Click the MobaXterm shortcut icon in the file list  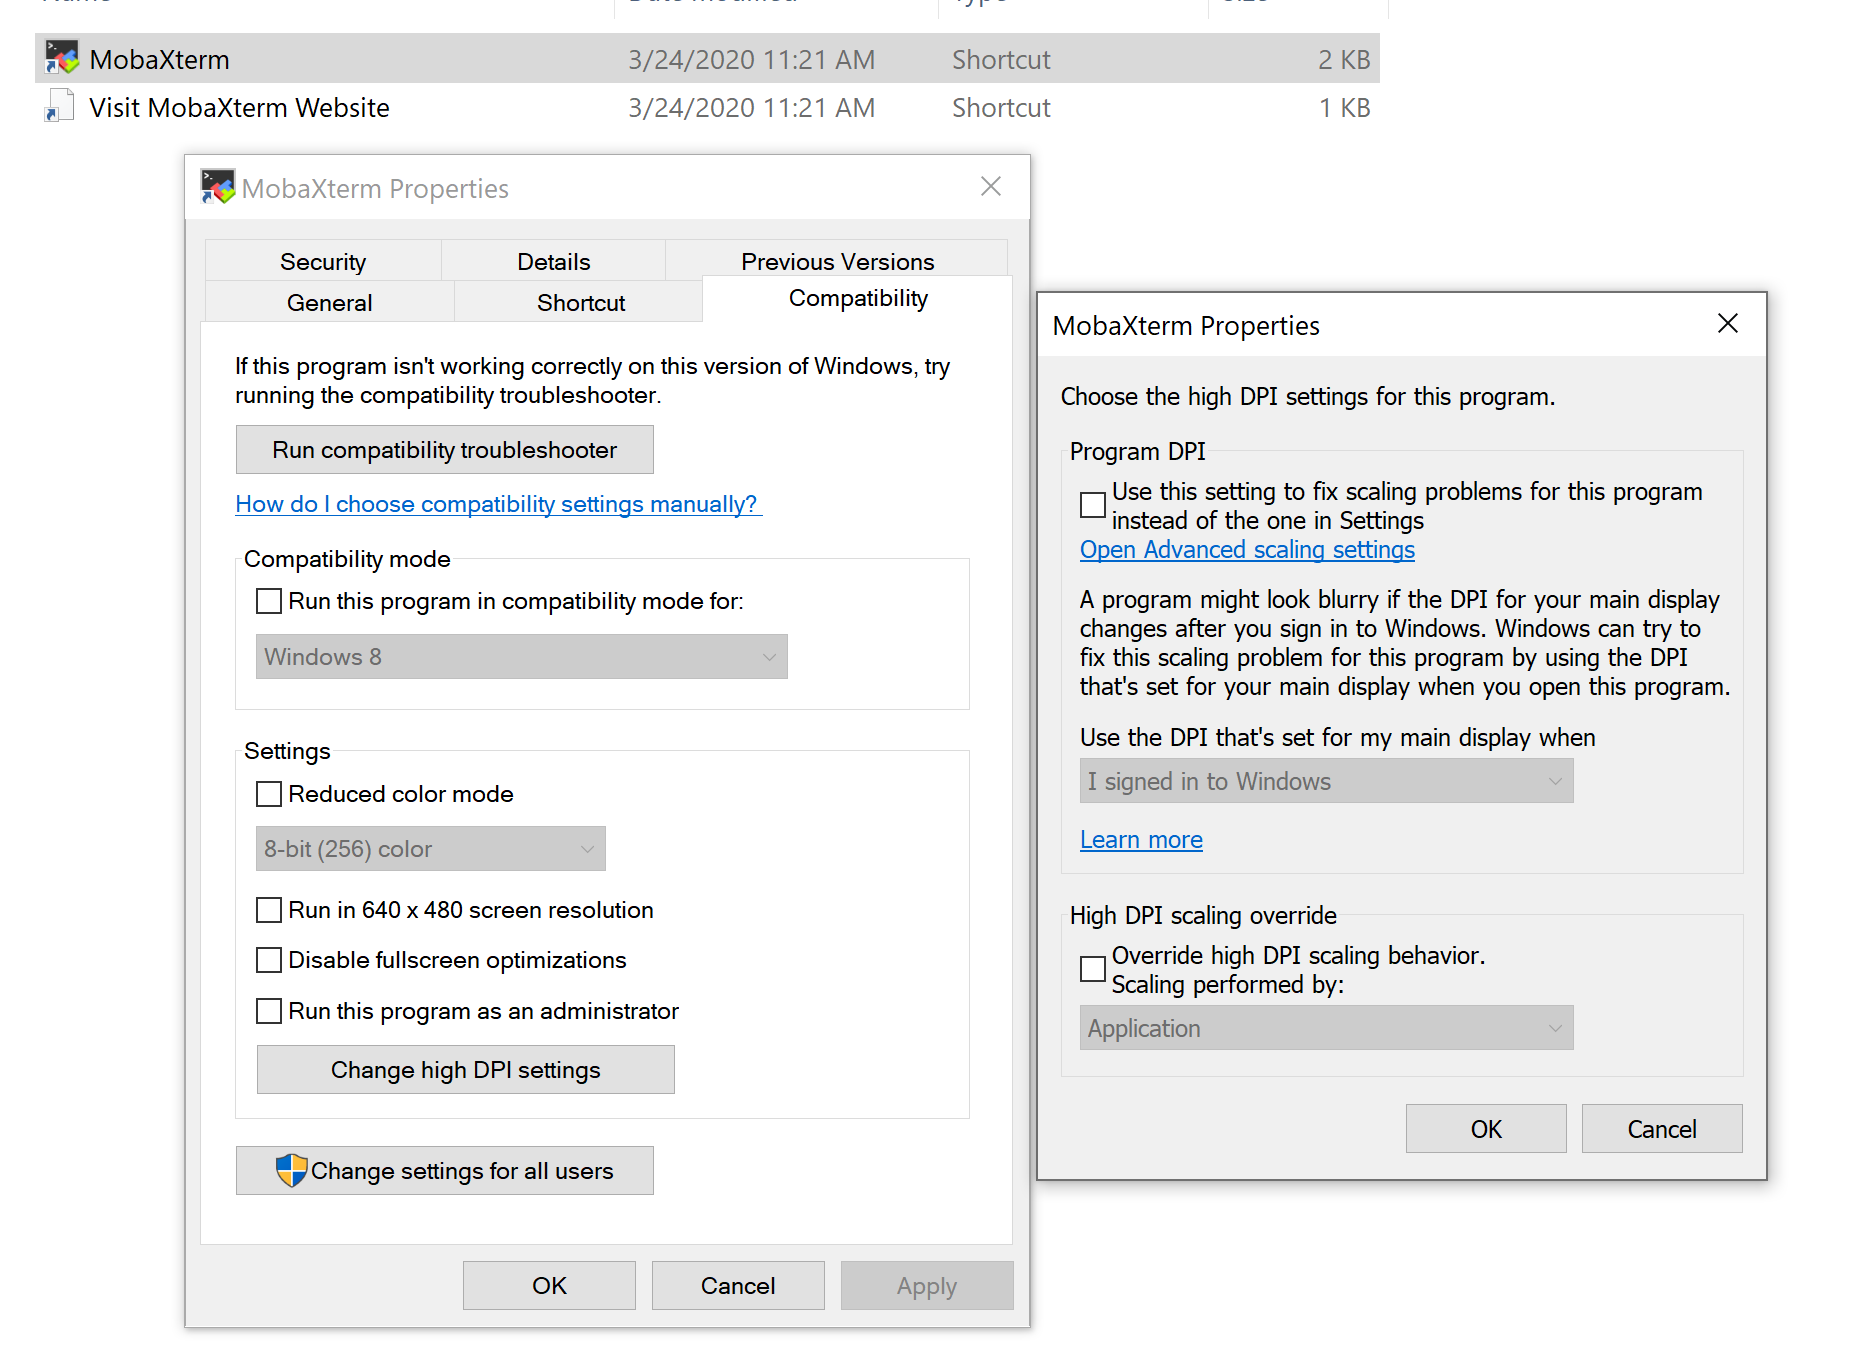tap(61, 57)
